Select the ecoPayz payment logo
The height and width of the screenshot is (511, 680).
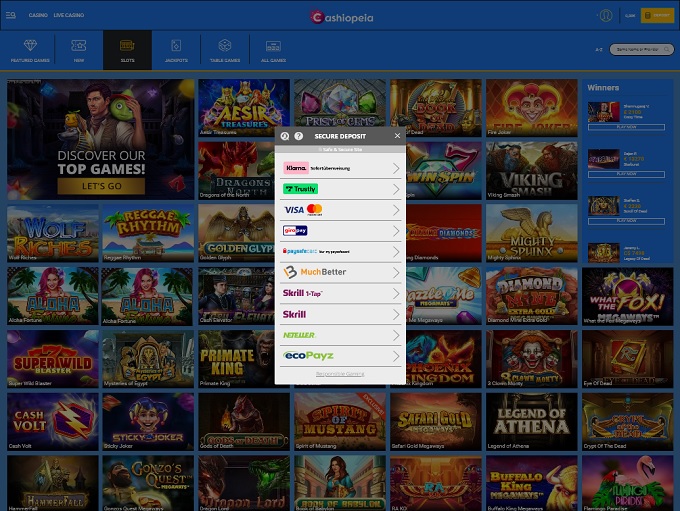[308, 355]
